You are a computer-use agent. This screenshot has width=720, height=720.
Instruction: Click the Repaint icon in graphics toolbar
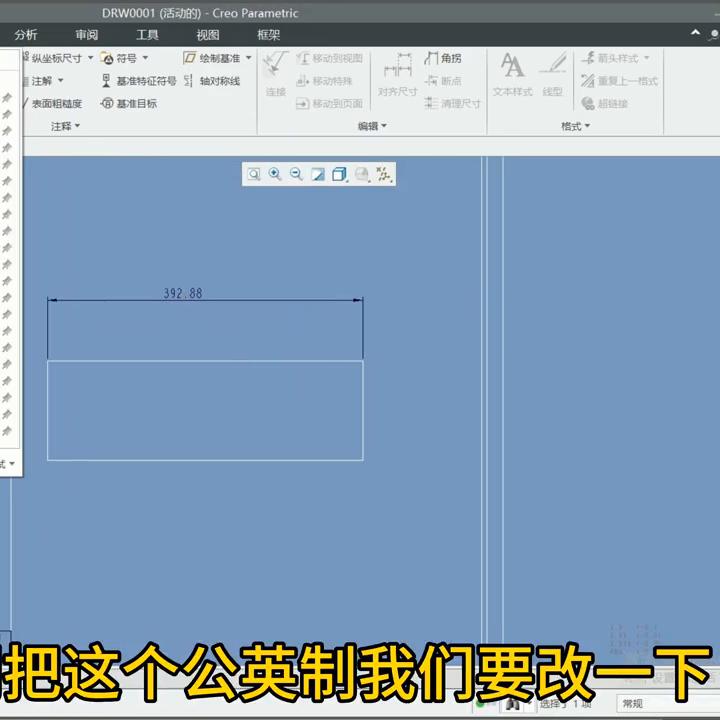click(x=318, y=174)
